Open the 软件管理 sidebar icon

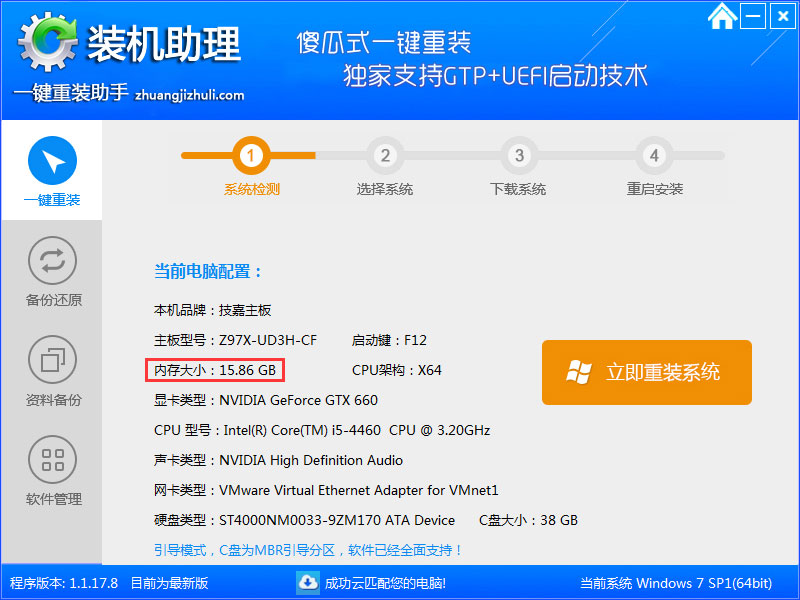coord(53,459)
